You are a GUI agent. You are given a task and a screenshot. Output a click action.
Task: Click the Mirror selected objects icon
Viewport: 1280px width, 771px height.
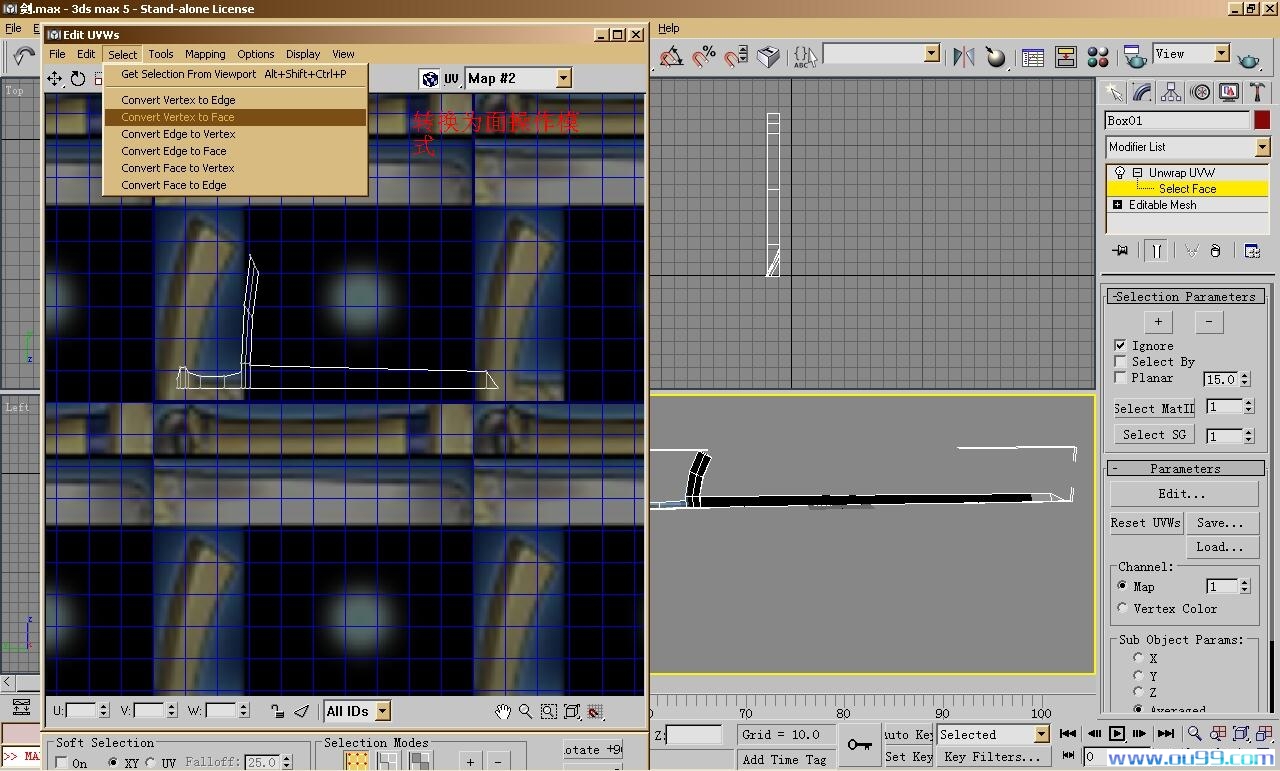(963, 56)
